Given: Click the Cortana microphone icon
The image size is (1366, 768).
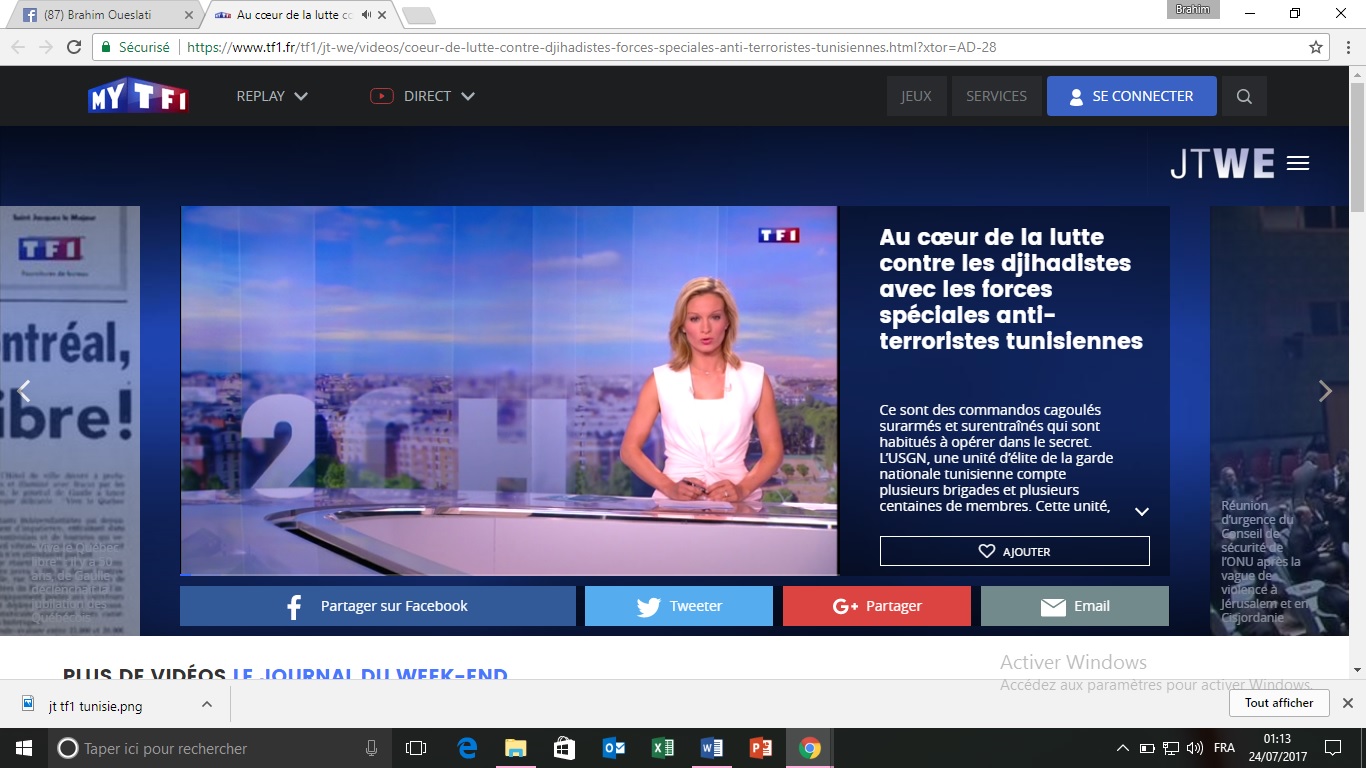Looking at the screenshot, I should (371, 748).
